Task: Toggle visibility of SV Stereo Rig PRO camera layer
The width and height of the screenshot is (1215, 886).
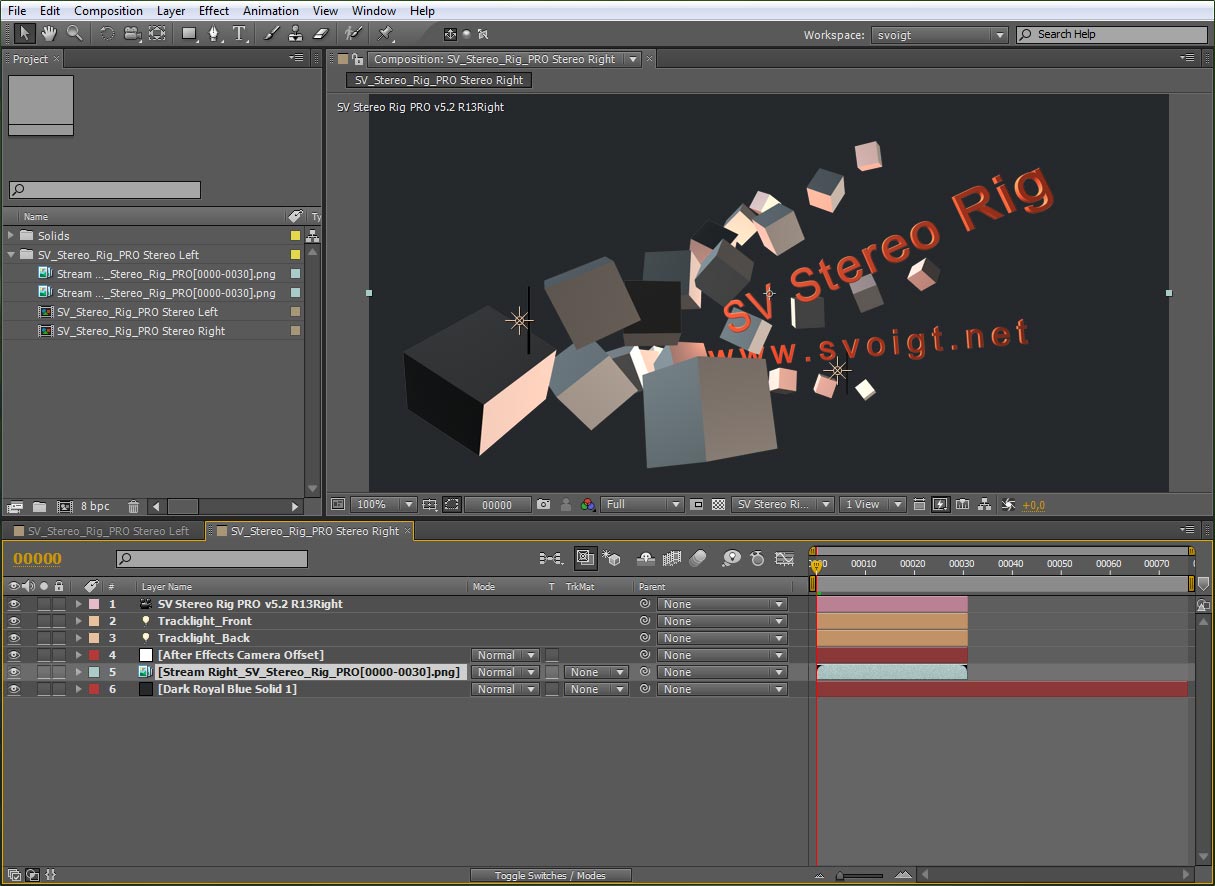Action: [x=14, y=604]
